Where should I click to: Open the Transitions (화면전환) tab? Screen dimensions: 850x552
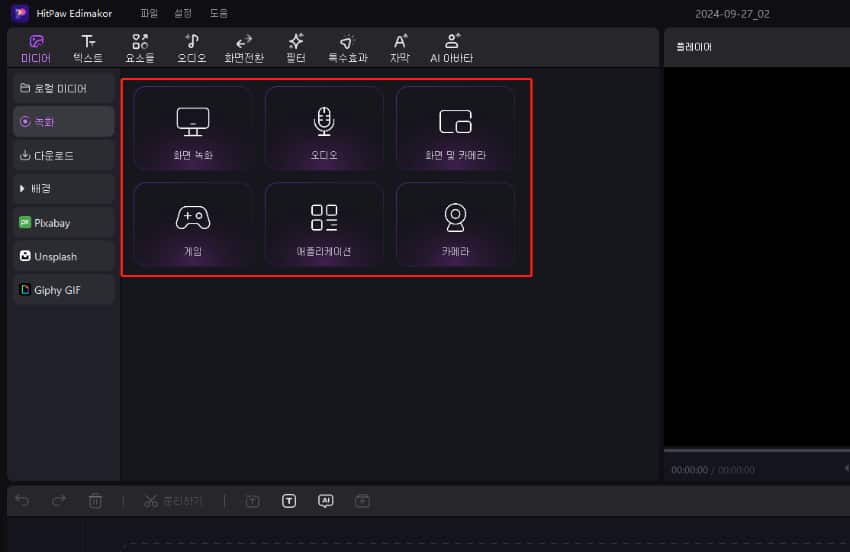[244, 47]
